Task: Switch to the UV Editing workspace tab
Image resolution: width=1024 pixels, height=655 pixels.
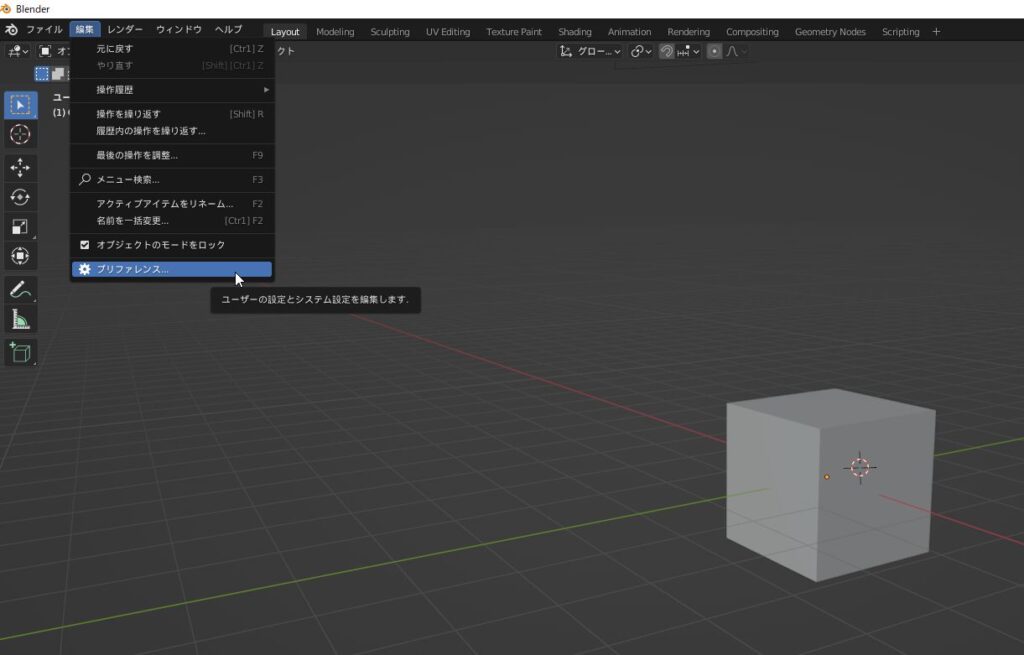Action: click(448, 31)
